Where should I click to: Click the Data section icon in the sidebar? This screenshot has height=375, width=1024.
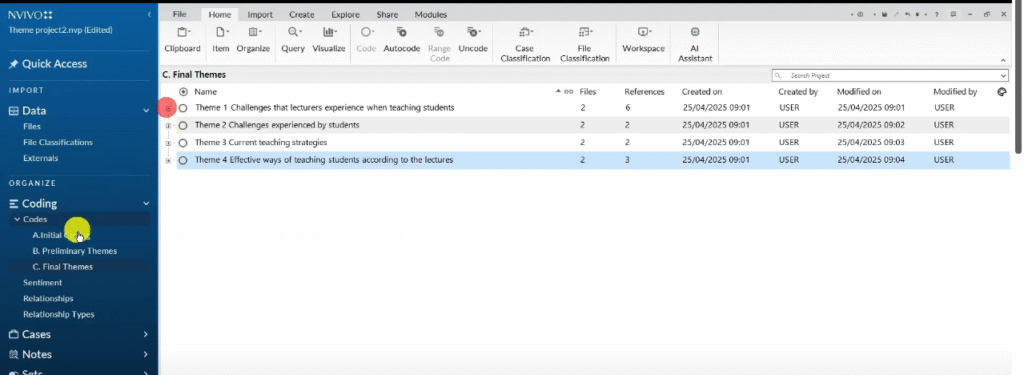13,111
